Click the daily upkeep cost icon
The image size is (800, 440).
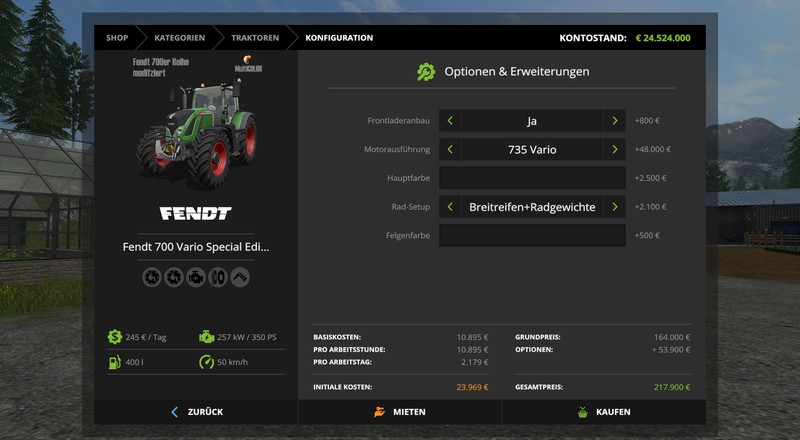[x=115, y=337]
